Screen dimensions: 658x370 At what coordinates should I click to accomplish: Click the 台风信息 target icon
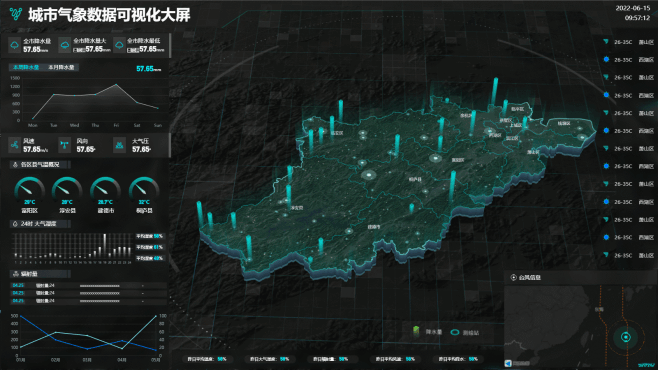pos(513,277)
